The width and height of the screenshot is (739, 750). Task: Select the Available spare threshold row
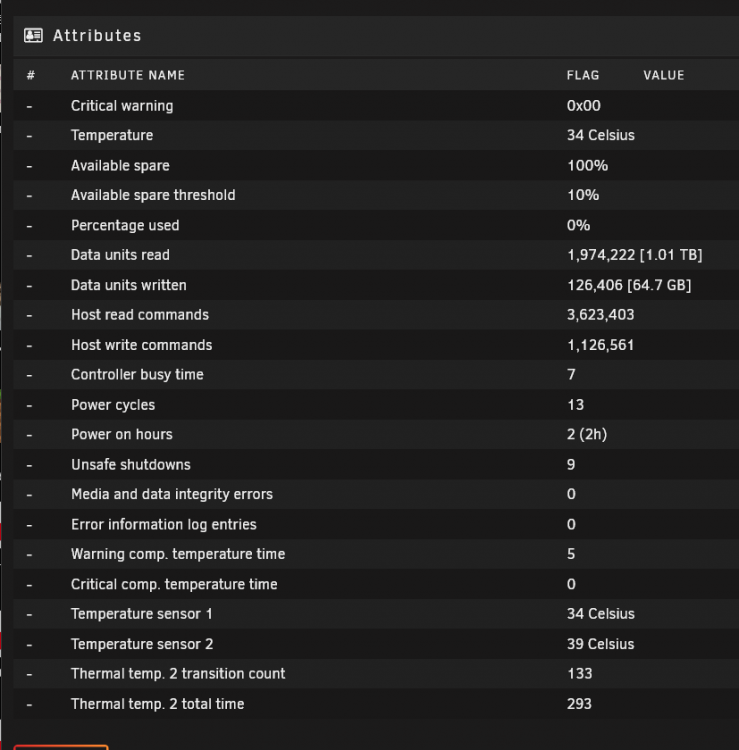tap(376, 195)
